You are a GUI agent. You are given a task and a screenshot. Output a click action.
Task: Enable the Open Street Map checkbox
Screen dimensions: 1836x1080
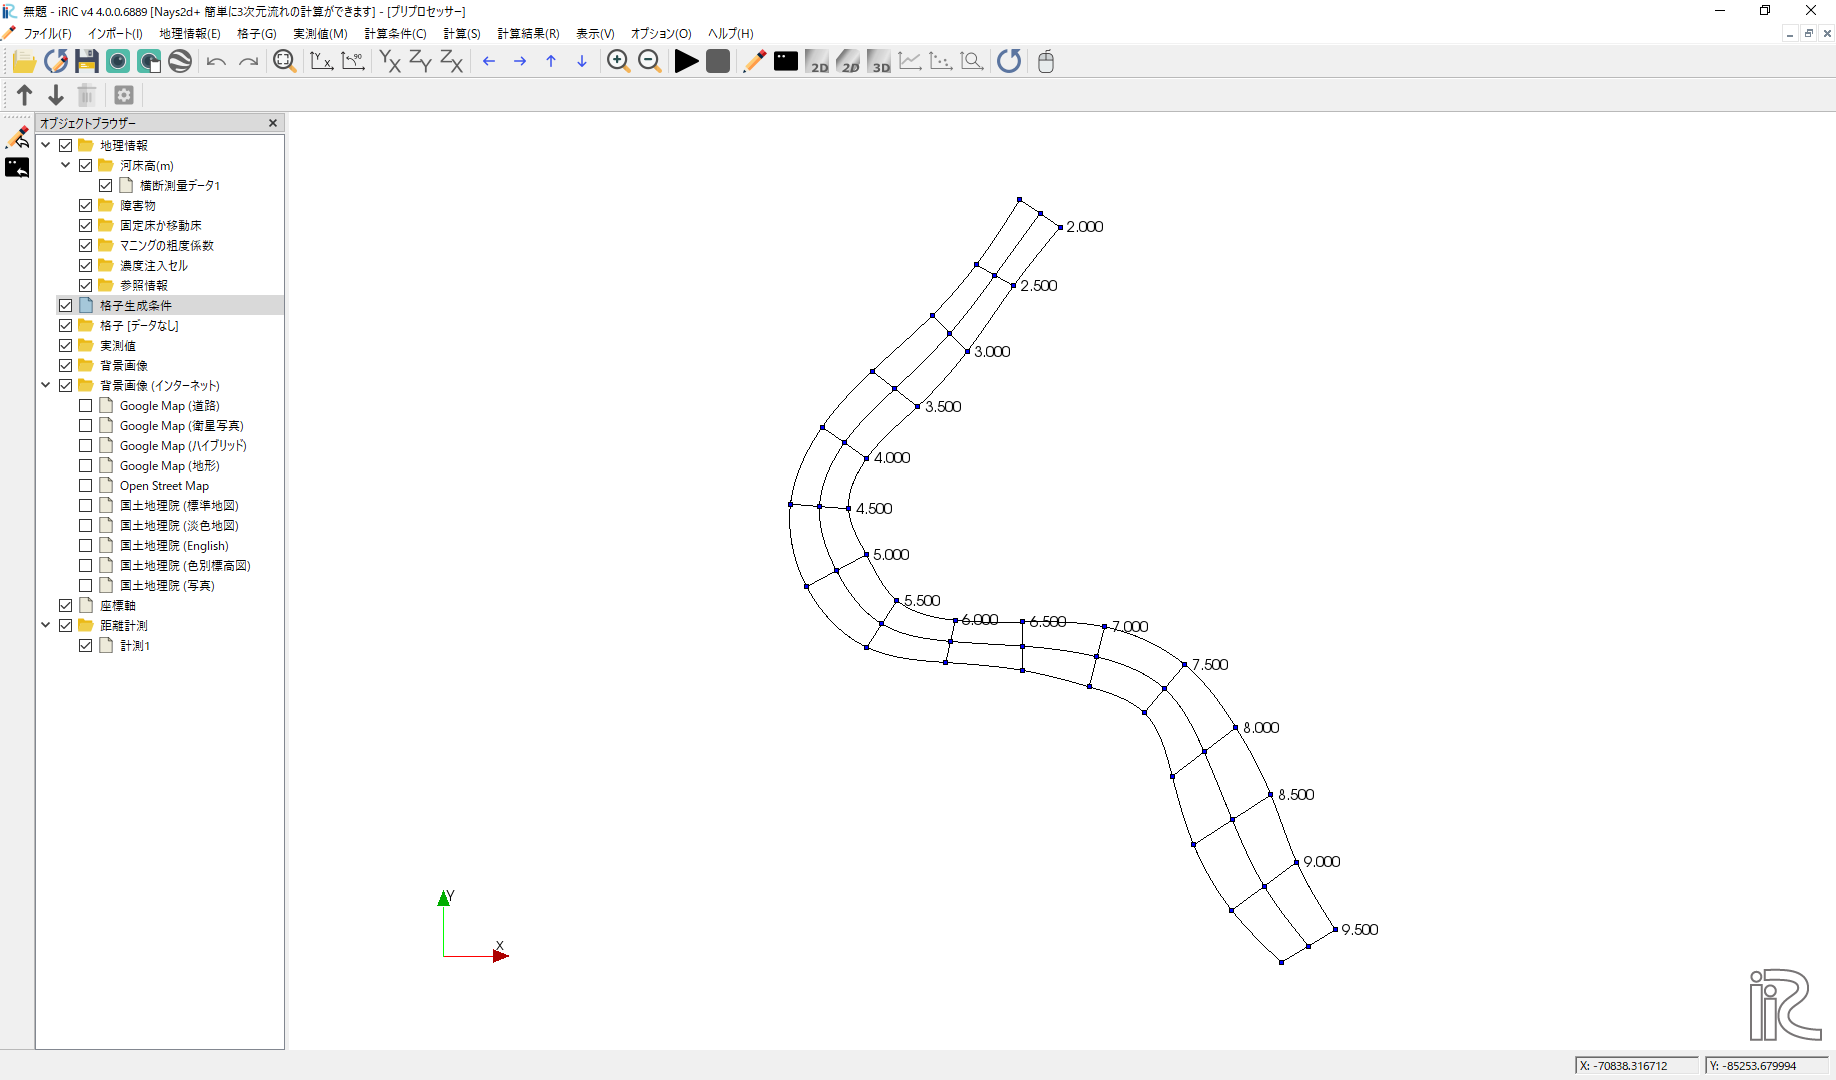(86, 485)
